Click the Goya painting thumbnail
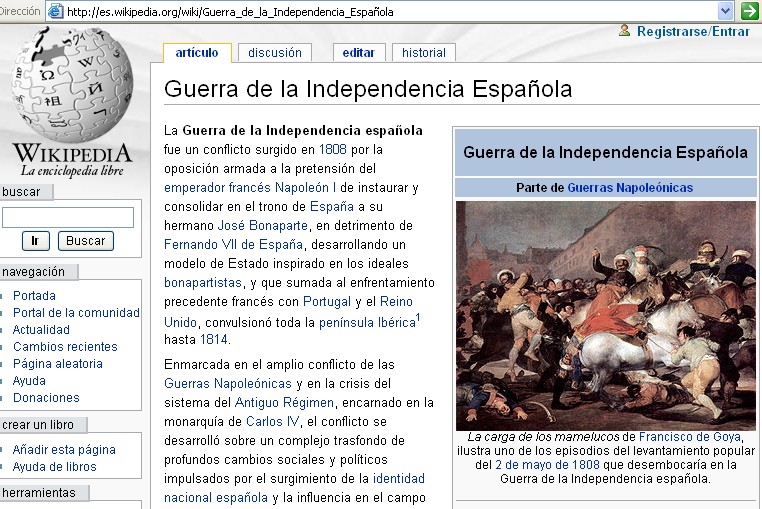762x509 pixels. point(606,316)
